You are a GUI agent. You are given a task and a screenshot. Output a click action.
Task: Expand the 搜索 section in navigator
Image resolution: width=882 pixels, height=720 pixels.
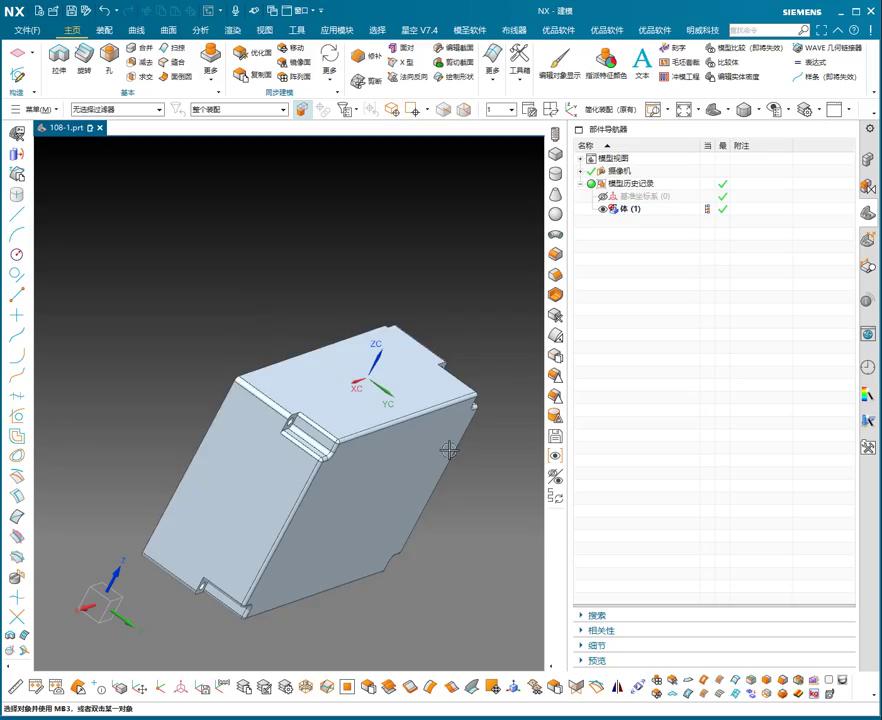[x=596, y=616]
